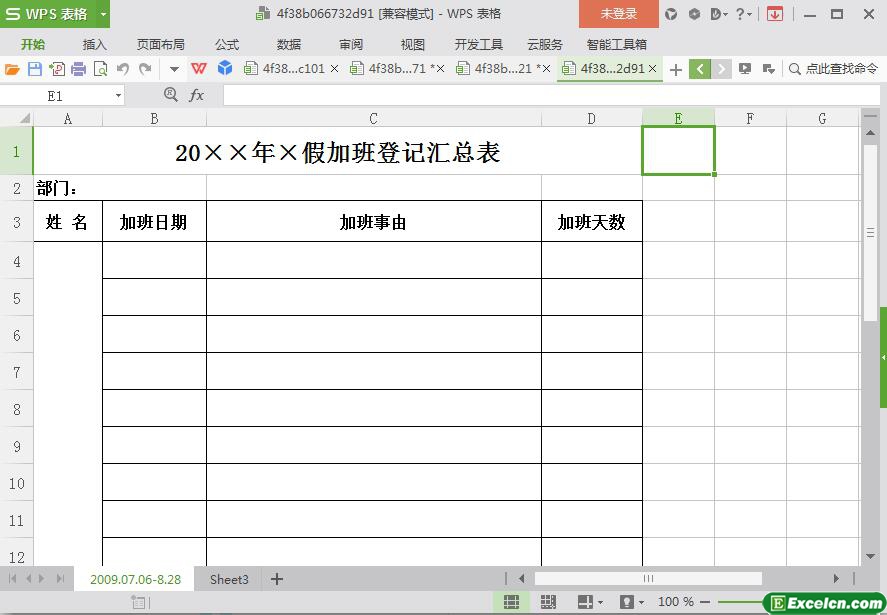Click the 未登录 login button

(x=618, y=14)
